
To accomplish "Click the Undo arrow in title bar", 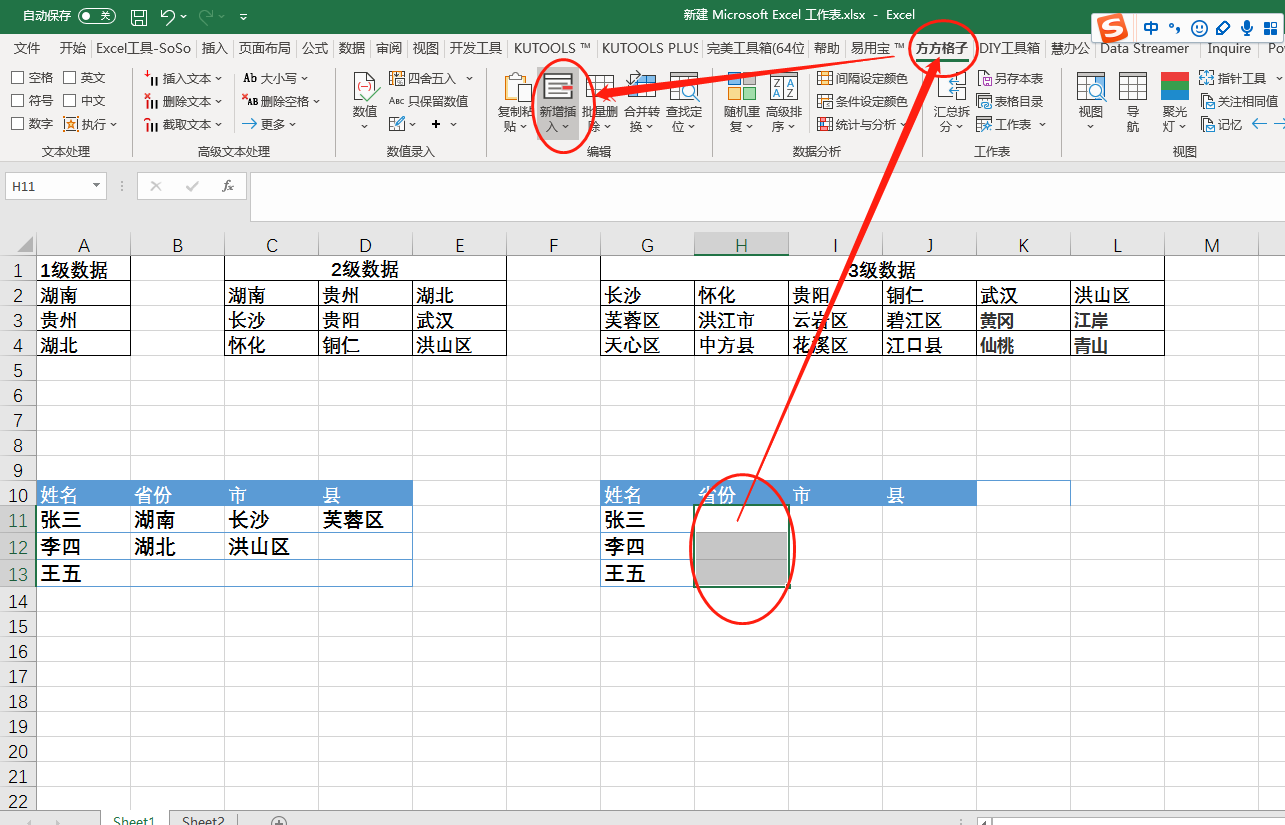I will (167, 16).
